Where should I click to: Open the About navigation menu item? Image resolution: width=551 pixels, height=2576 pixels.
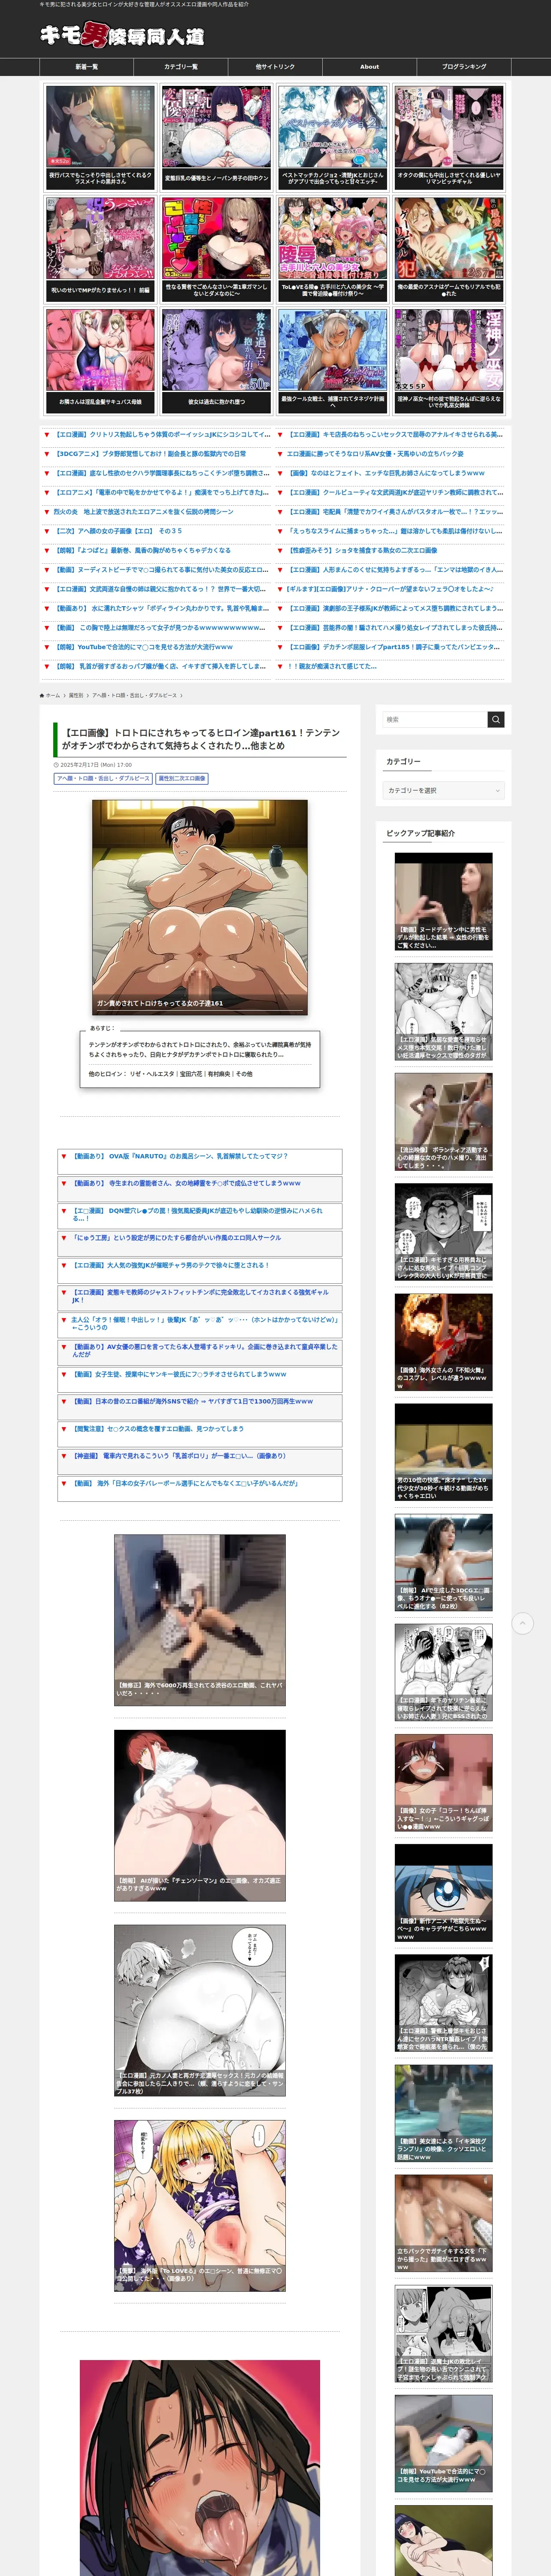369,67
